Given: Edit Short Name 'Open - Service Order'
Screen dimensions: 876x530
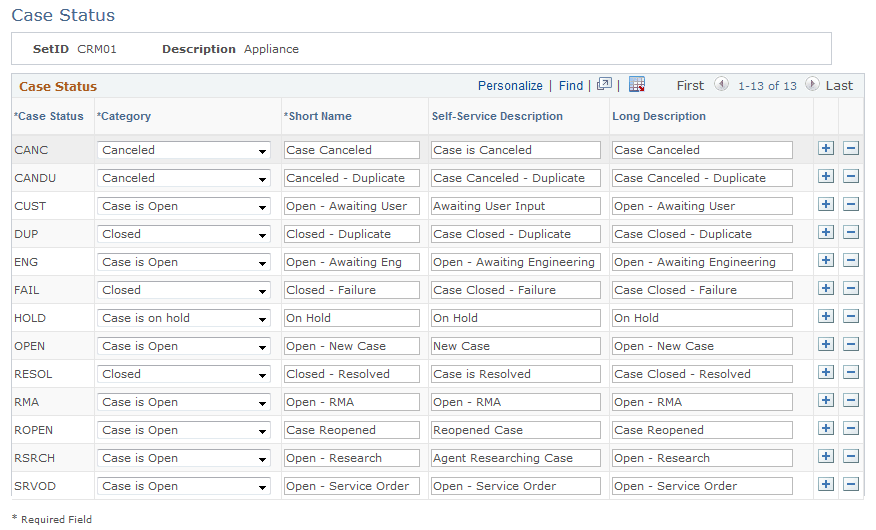Looking at the screenshot, I should point(351,486).
